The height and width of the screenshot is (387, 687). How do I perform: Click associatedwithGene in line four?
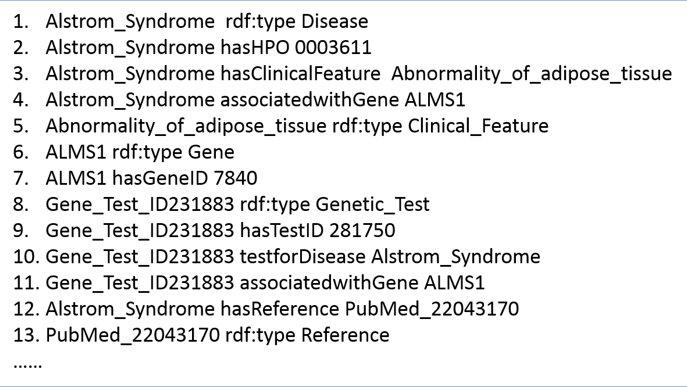[310, 100]
